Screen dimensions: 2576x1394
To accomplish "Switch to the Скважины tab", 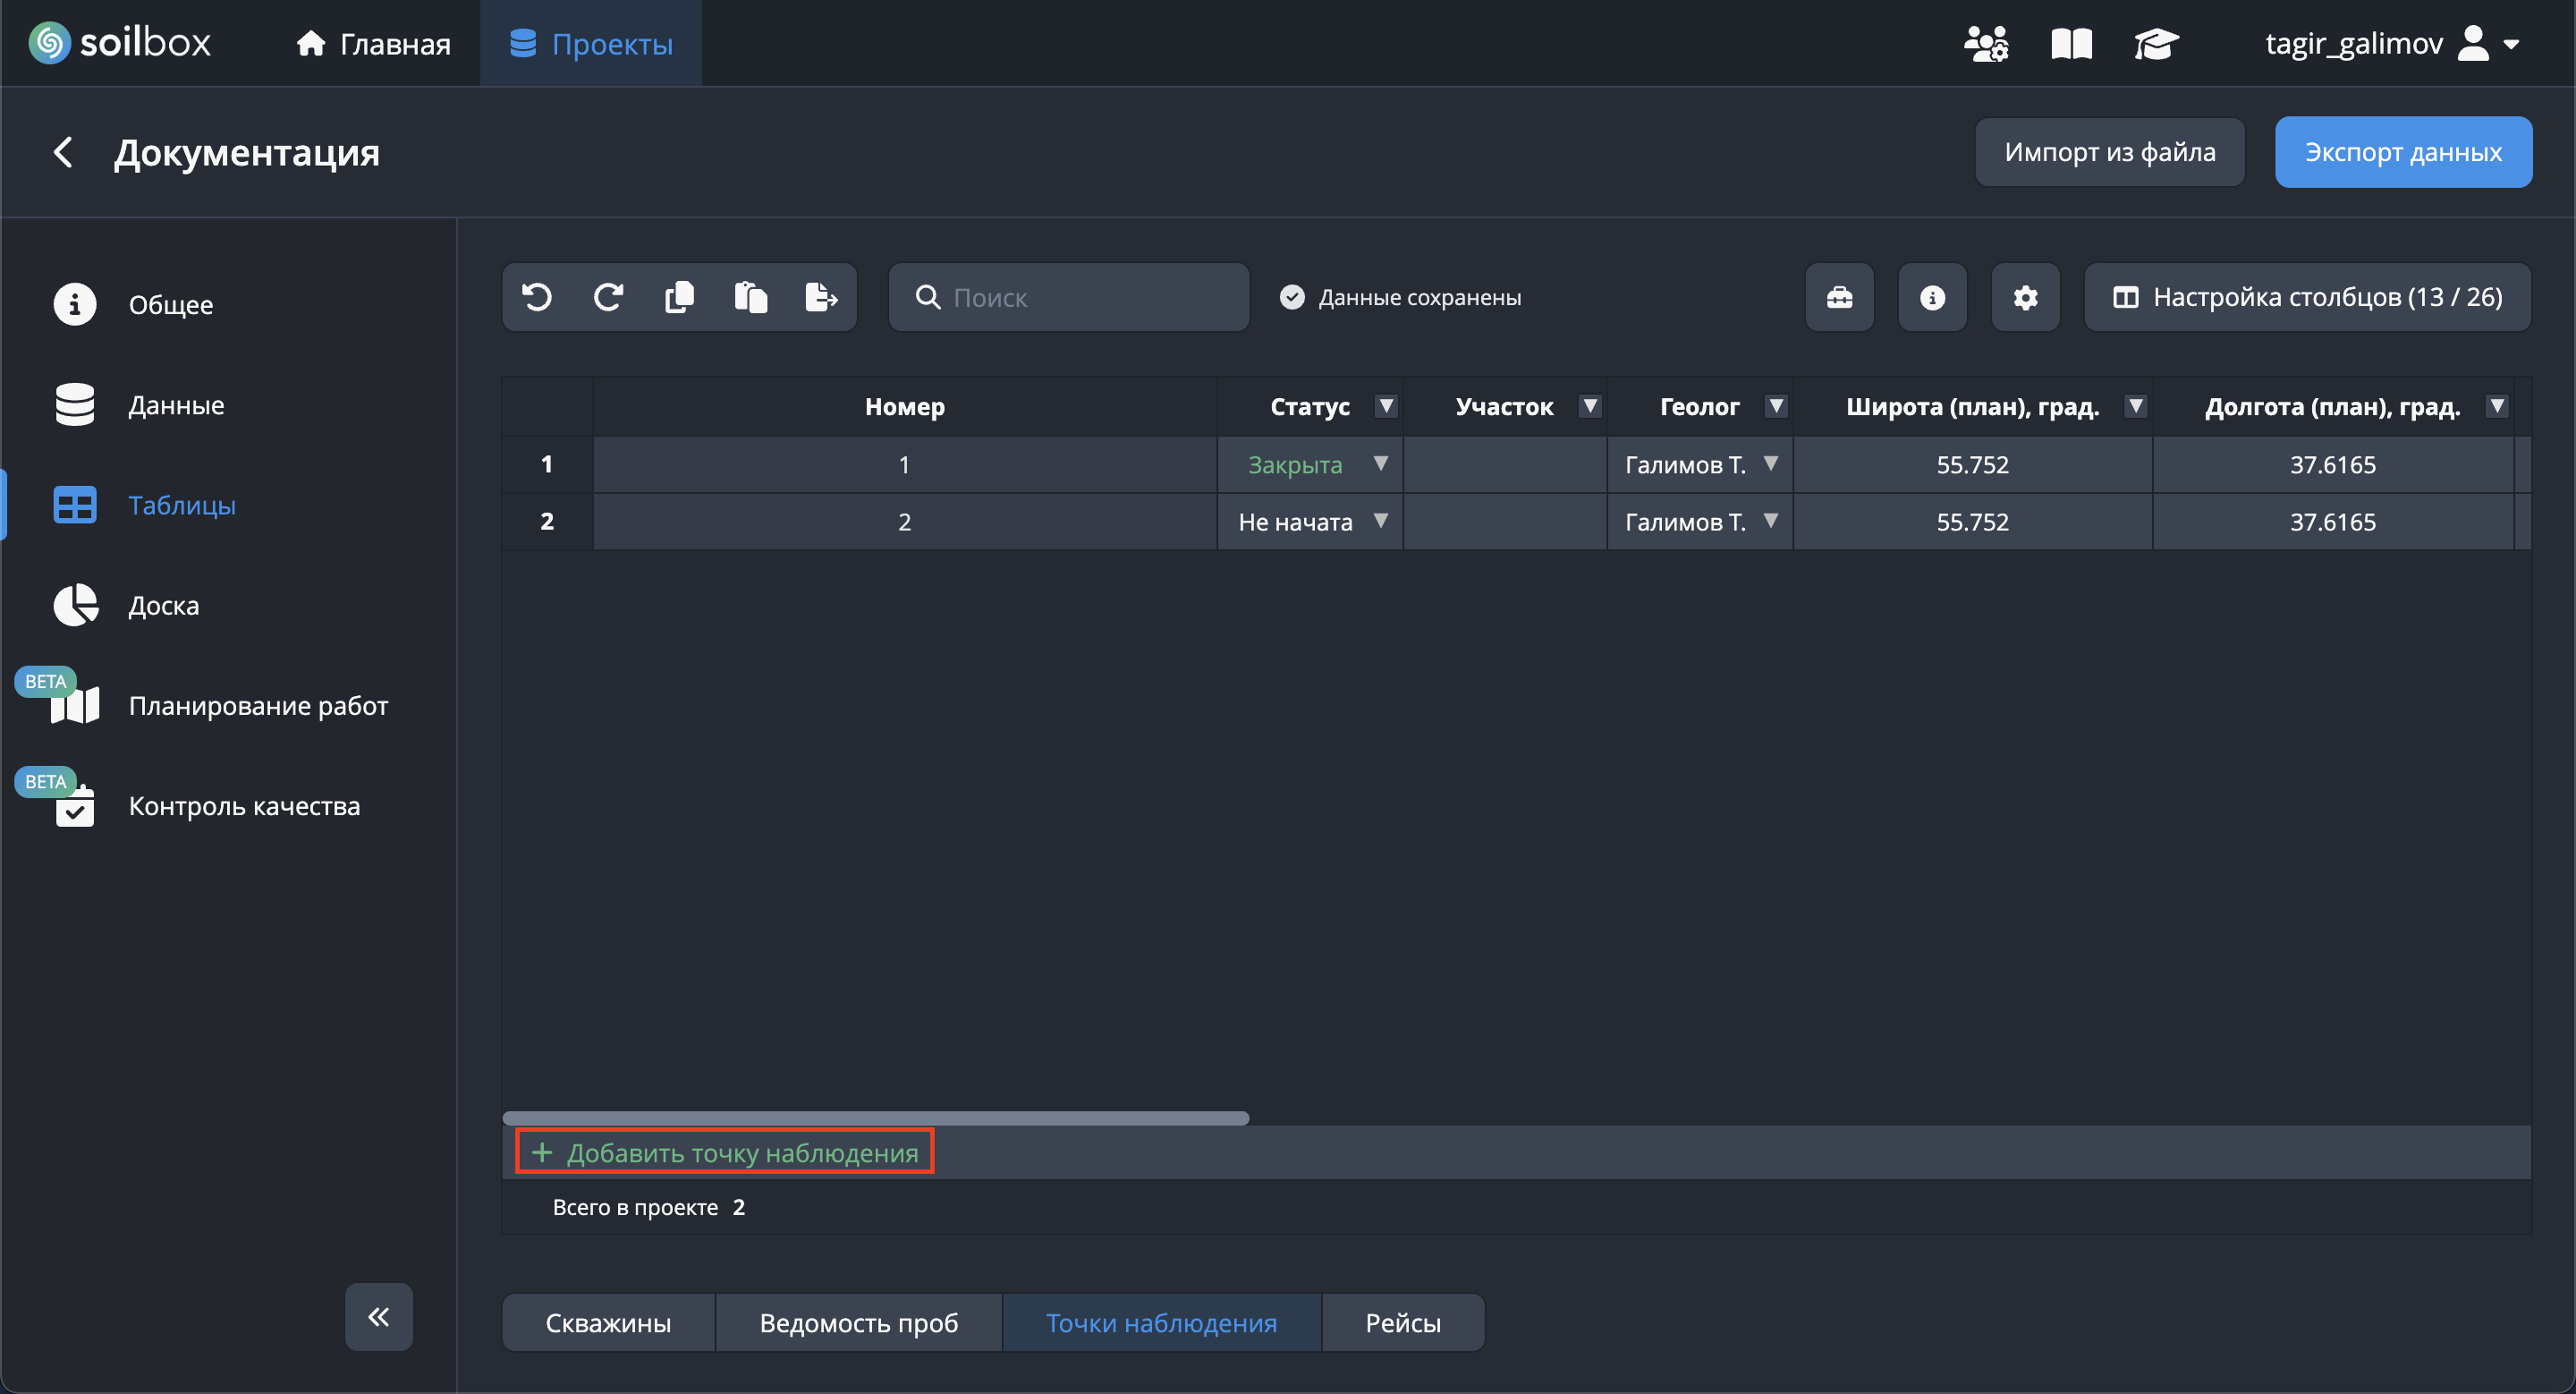I will tap(608, 1322).
